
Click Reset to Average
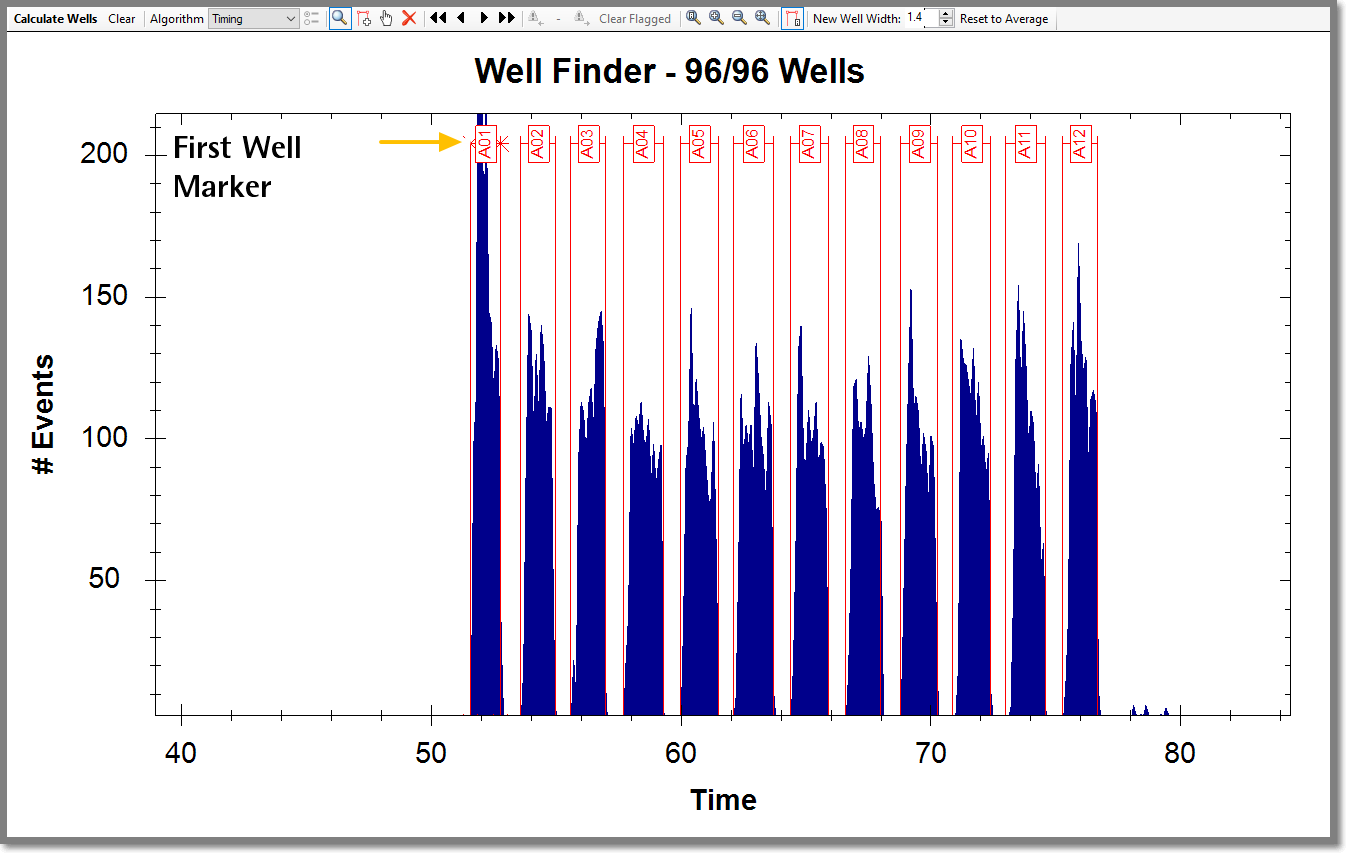[x=1003, y=17]
